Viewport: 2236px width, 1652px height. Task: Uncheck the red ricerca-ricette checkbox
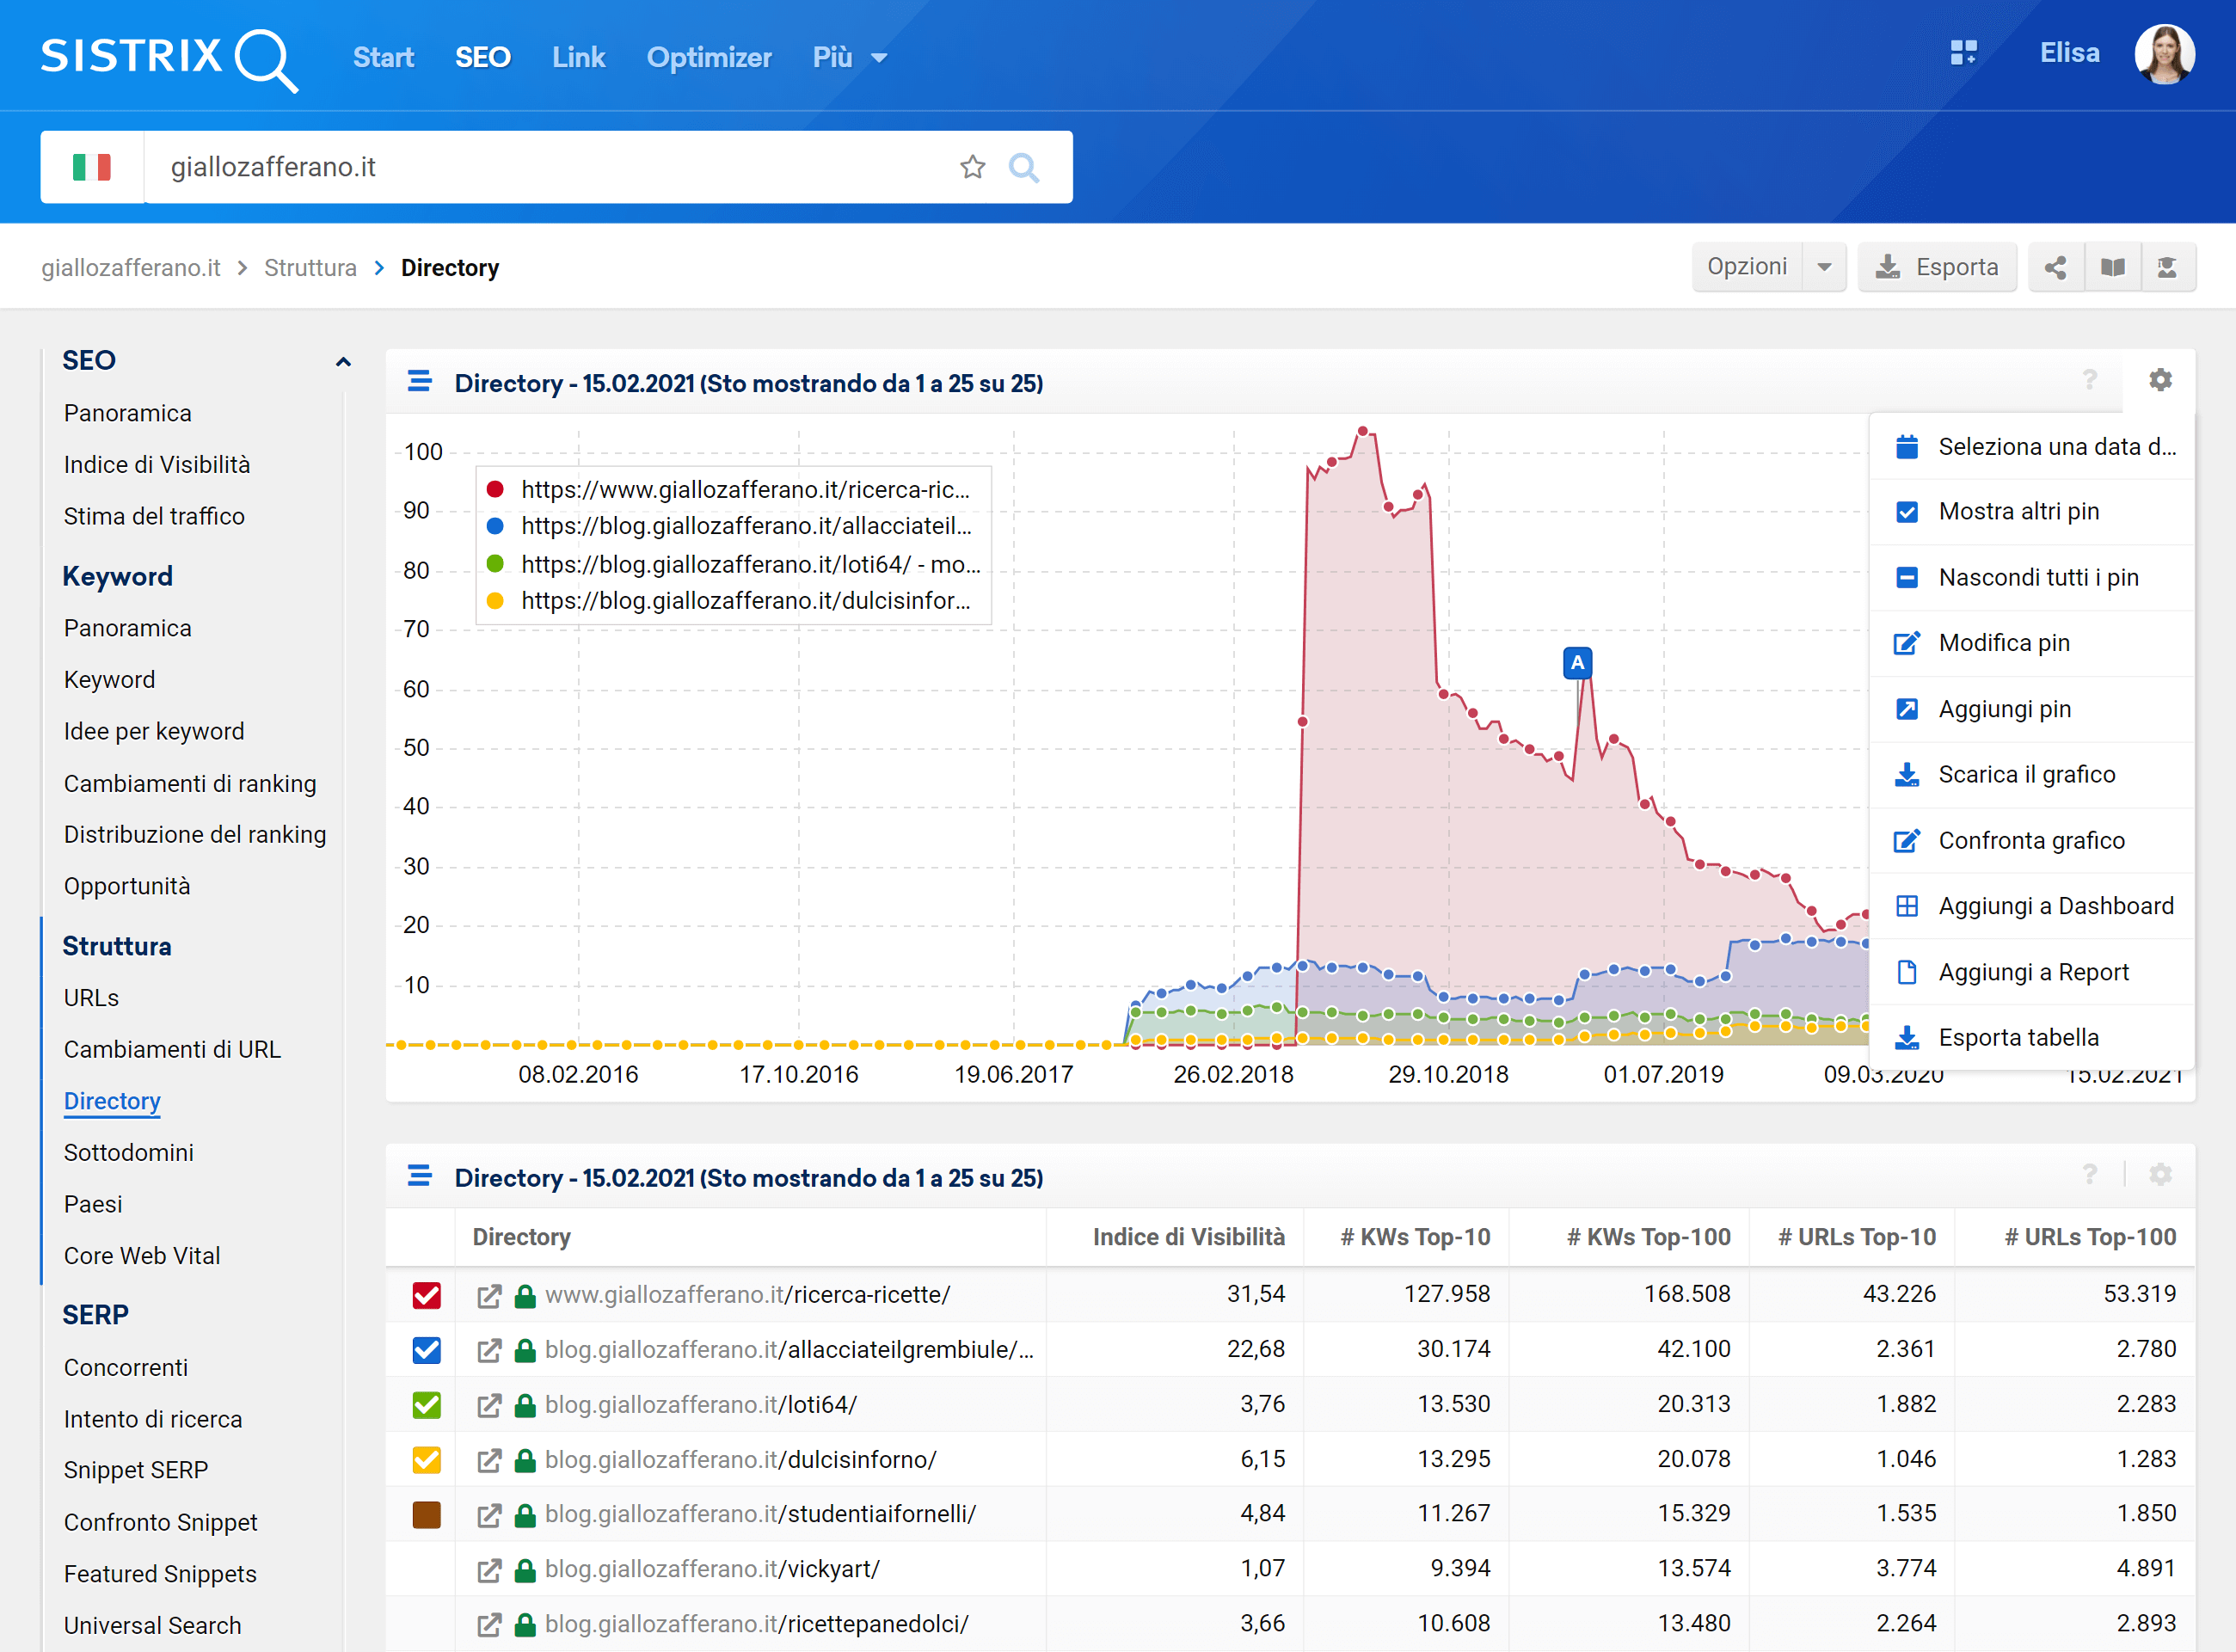(x=427, y=1295)
